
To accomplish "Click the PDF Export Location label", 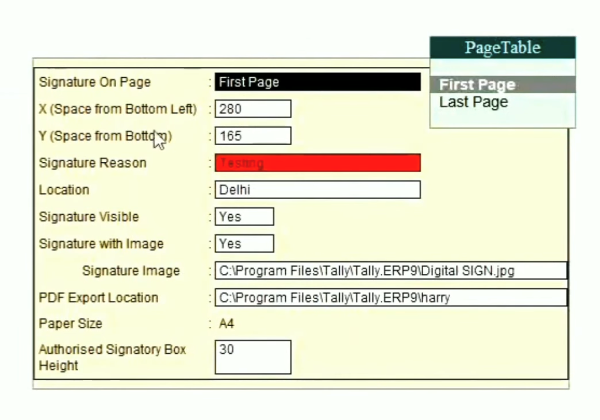I will pyautogui.click(x=98, y=298).
